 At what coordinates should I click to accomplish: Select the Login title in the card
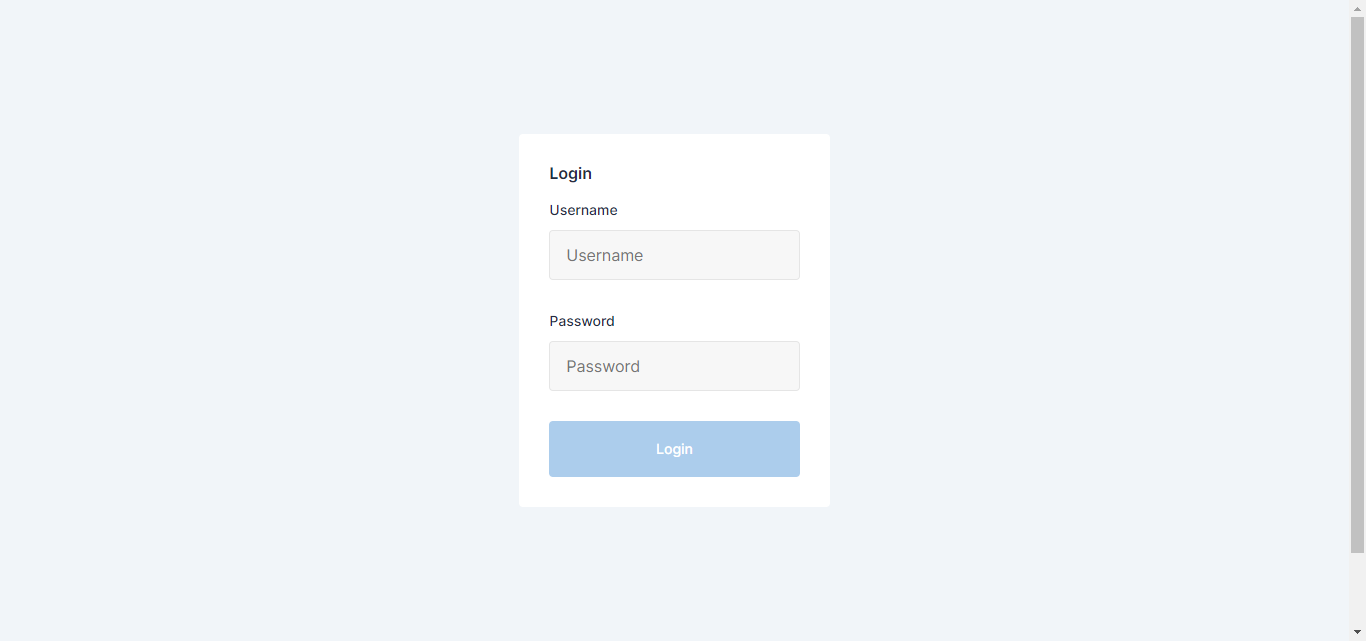click(570, 174)
